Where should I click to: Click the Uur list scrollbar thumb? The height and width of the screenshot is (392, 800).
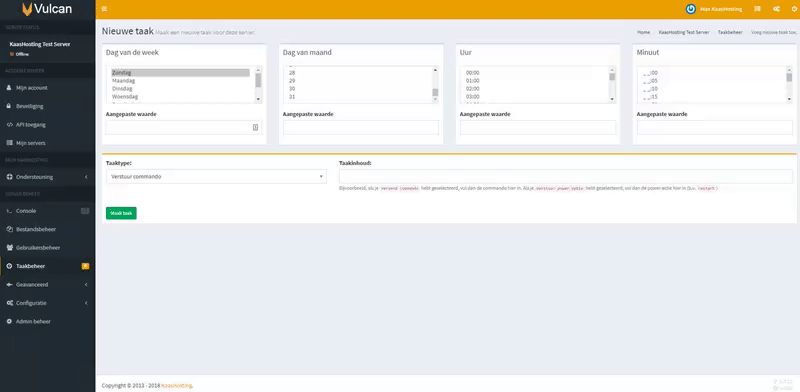click(x=612, y=77)
